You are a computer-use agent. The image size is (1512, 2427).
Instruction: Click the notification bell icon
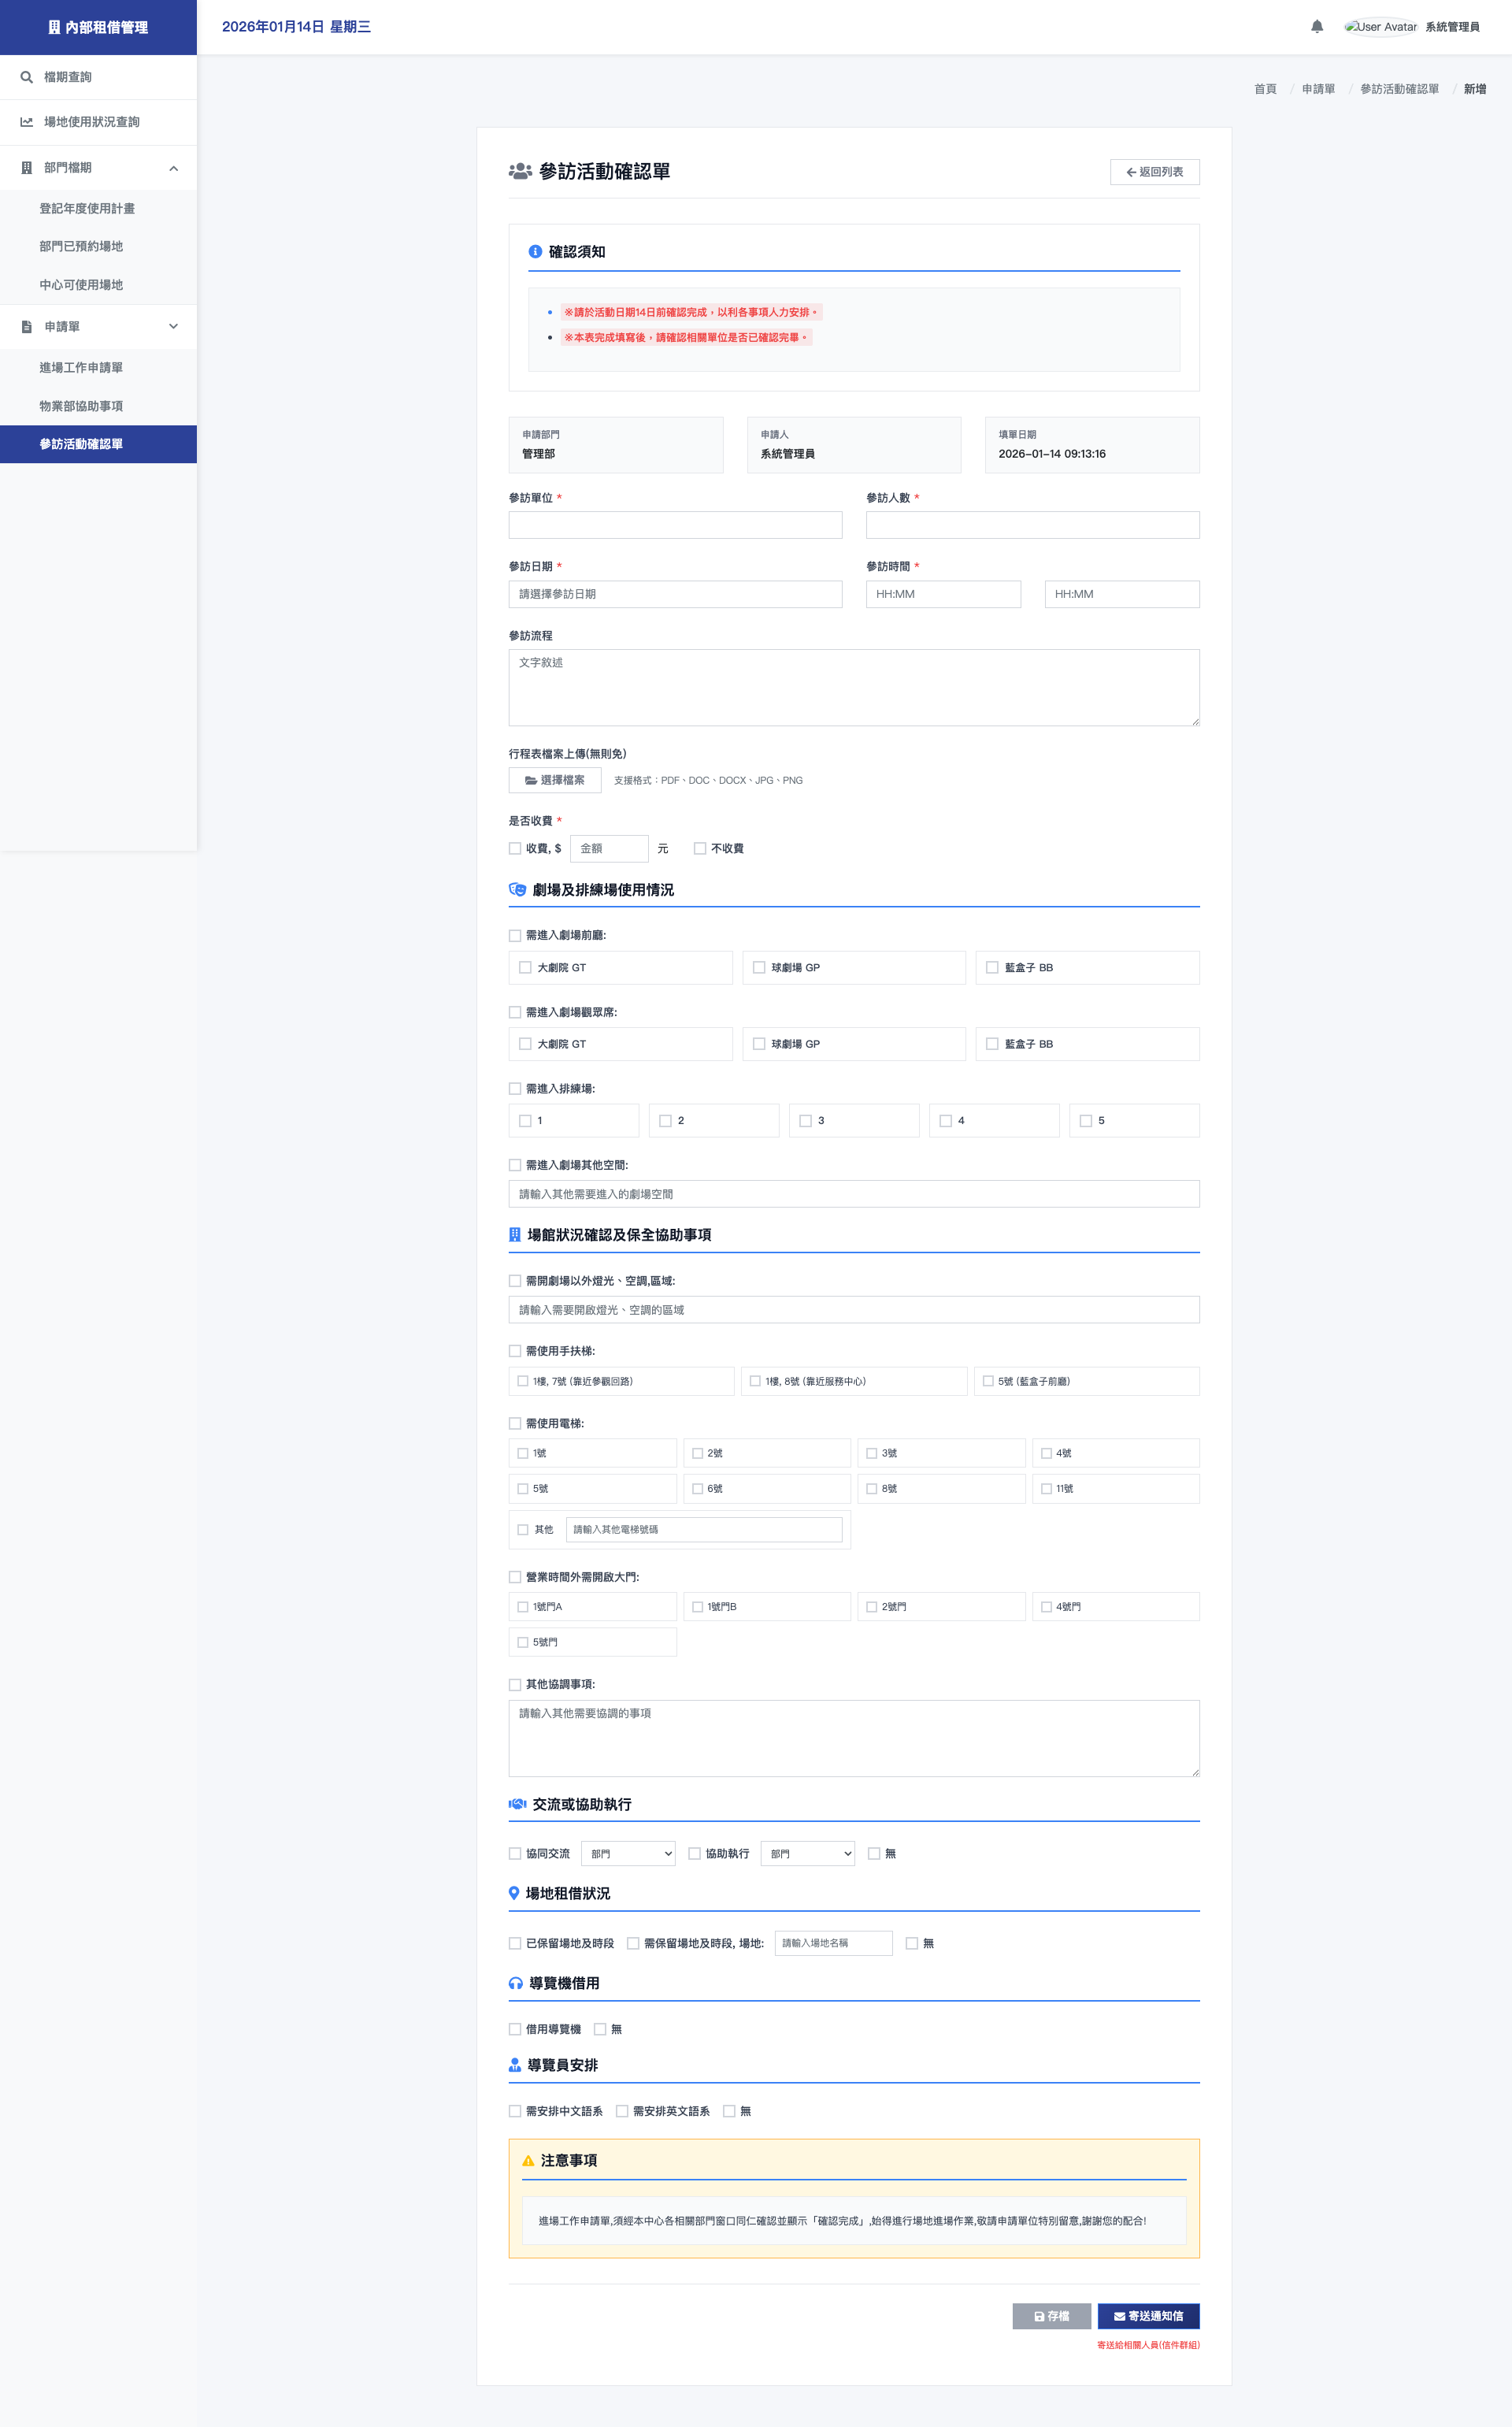pos(1316,27)
